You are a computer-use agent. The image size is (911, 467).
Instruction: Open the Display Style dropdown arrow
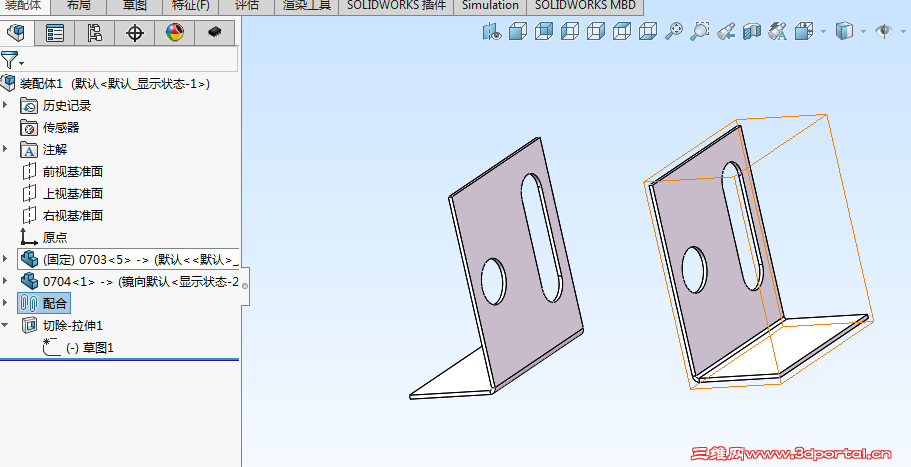[863, 31]
